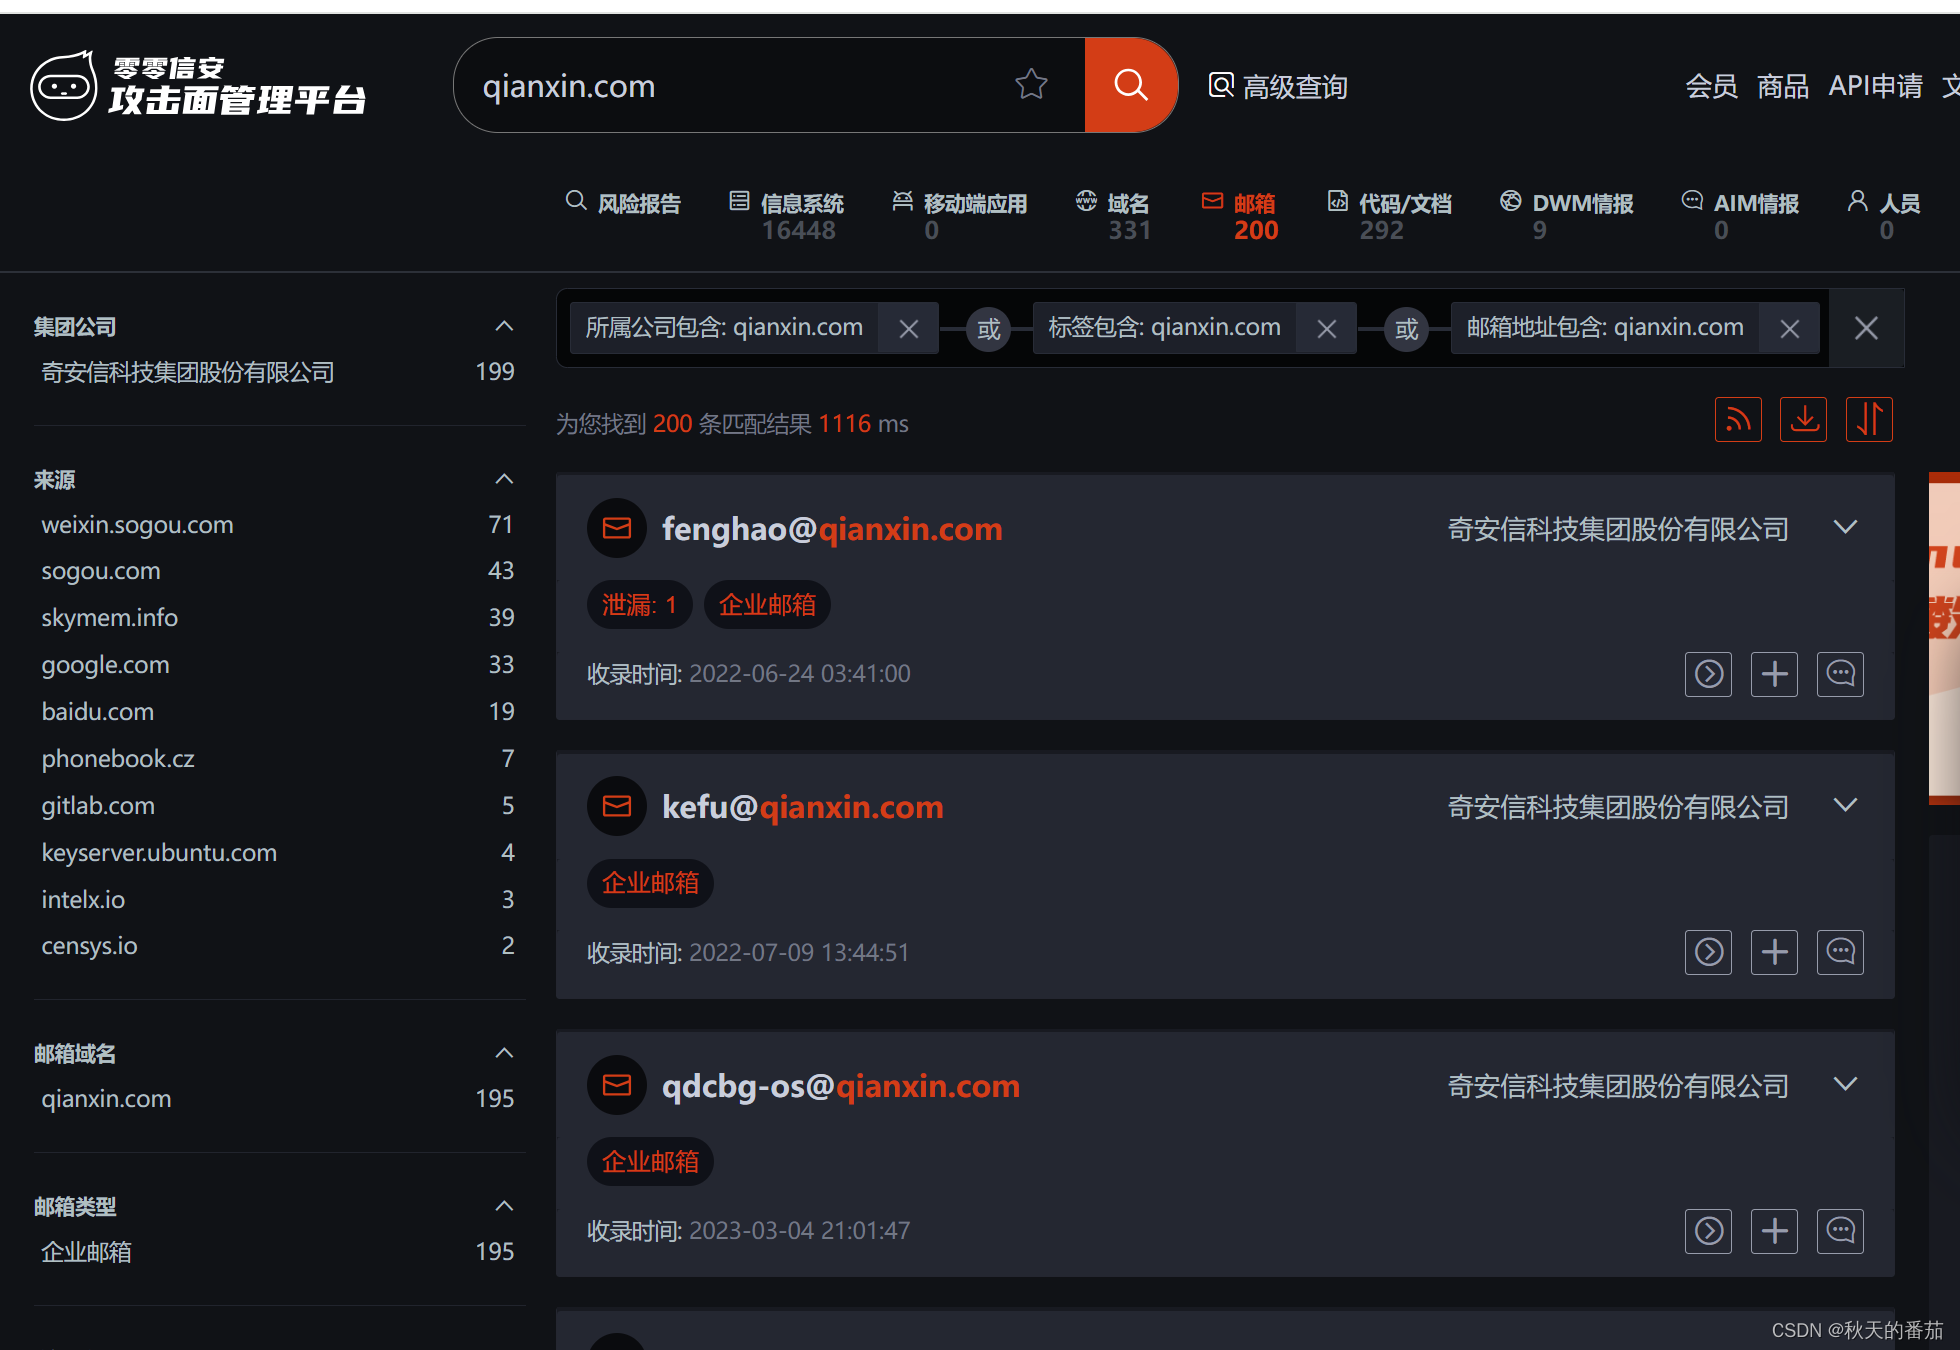
Task: Filter results by weixin.sogou.com source
Action: tap(137, 524)
